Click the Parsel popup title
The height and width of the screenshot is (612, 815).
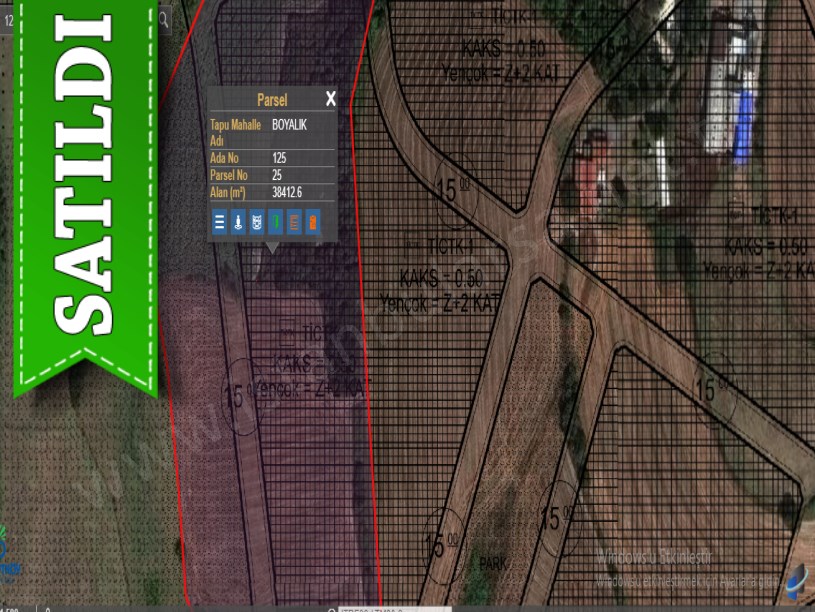coord(271,100)
